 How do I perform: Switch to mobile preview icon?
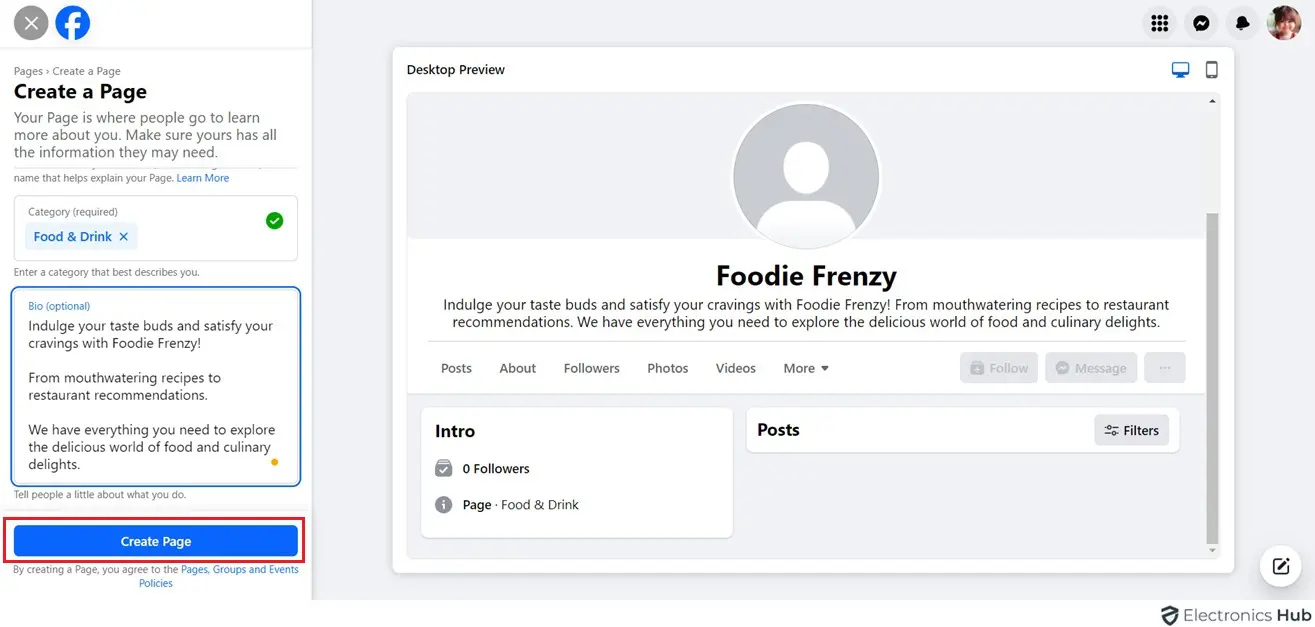coord(1211,70)
